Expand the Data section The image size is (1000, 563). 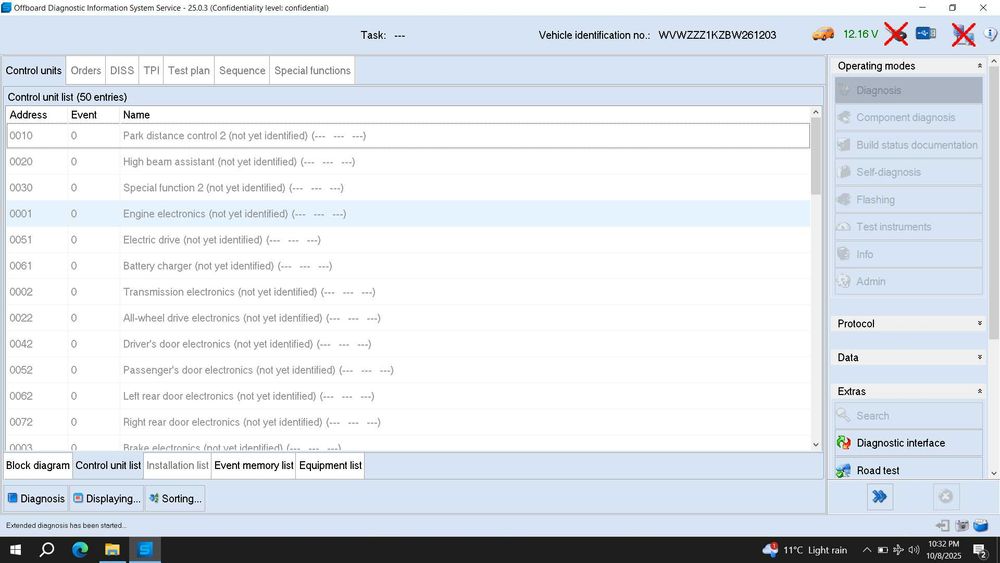point(980,357)
